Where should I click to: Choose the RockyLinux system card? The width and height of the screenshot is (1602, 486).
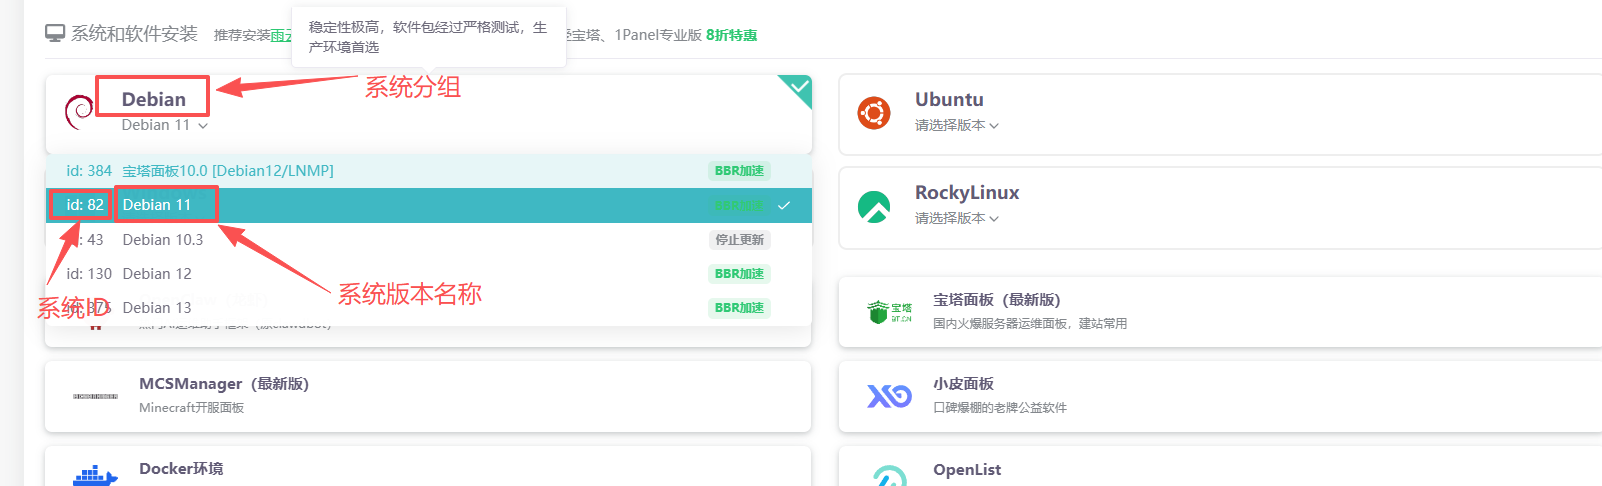[x=1220, y=207]
